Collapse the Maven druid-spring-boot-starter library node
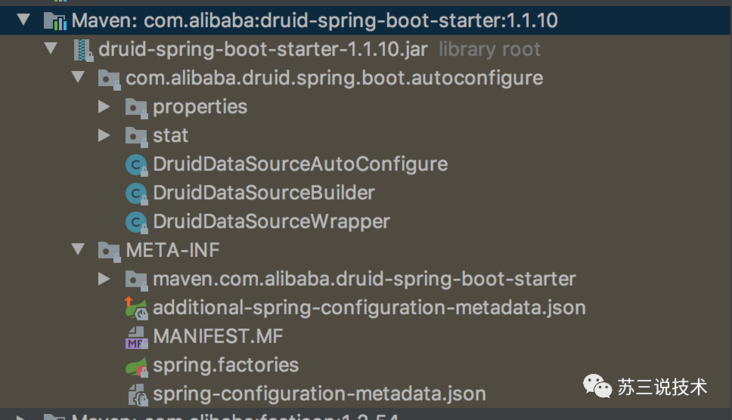The height and width of the screenshot is (420, 732). tap(24, 20)
